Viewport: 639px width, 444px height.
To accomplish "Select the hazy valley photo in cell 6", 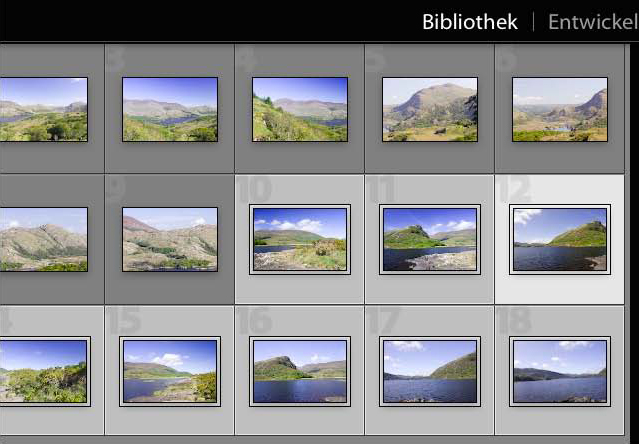I will 560,110.
